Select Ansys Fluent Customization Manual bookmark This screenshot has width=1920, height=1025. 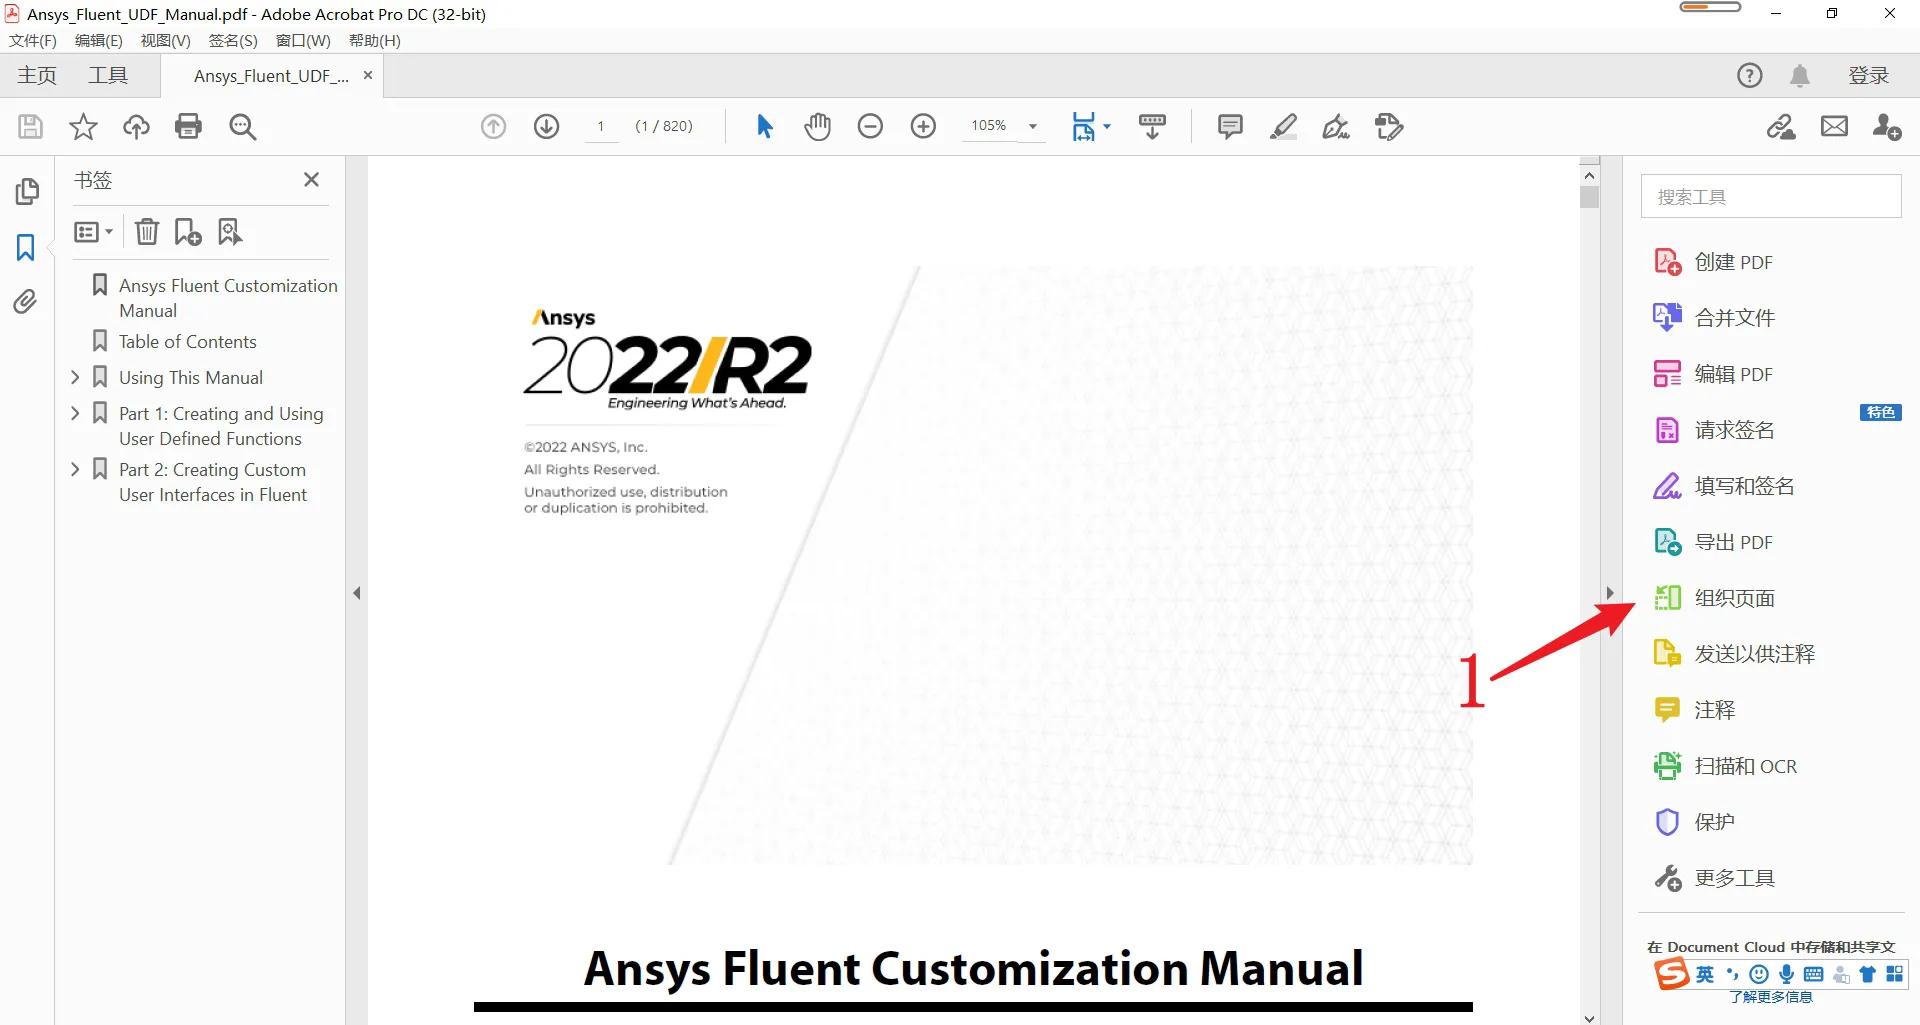[x=228, y=298]
